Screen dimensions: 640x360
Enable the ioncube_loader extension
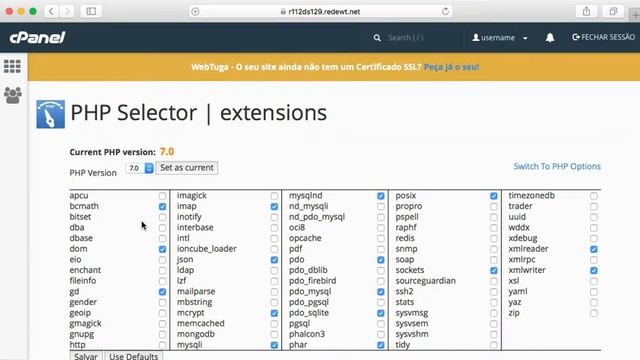pos(274,249)
